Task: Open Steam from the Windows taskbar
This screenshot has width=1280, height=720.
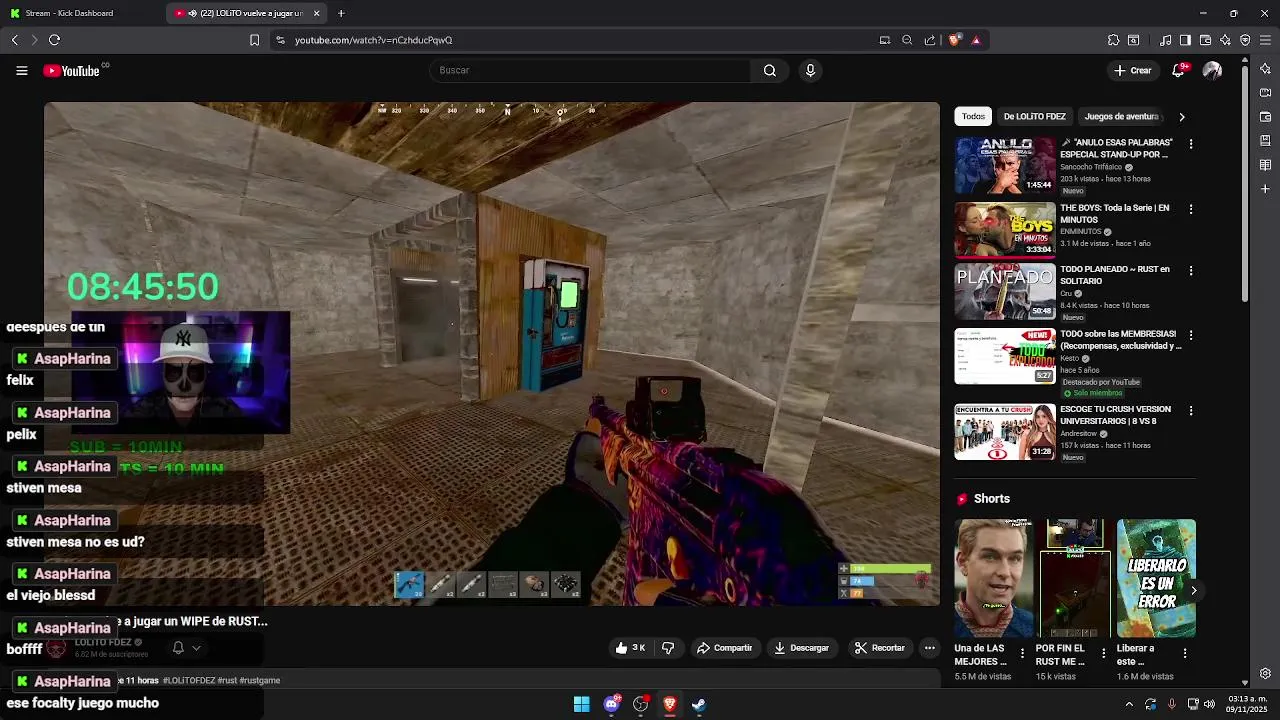Action: tap(699, 704)
